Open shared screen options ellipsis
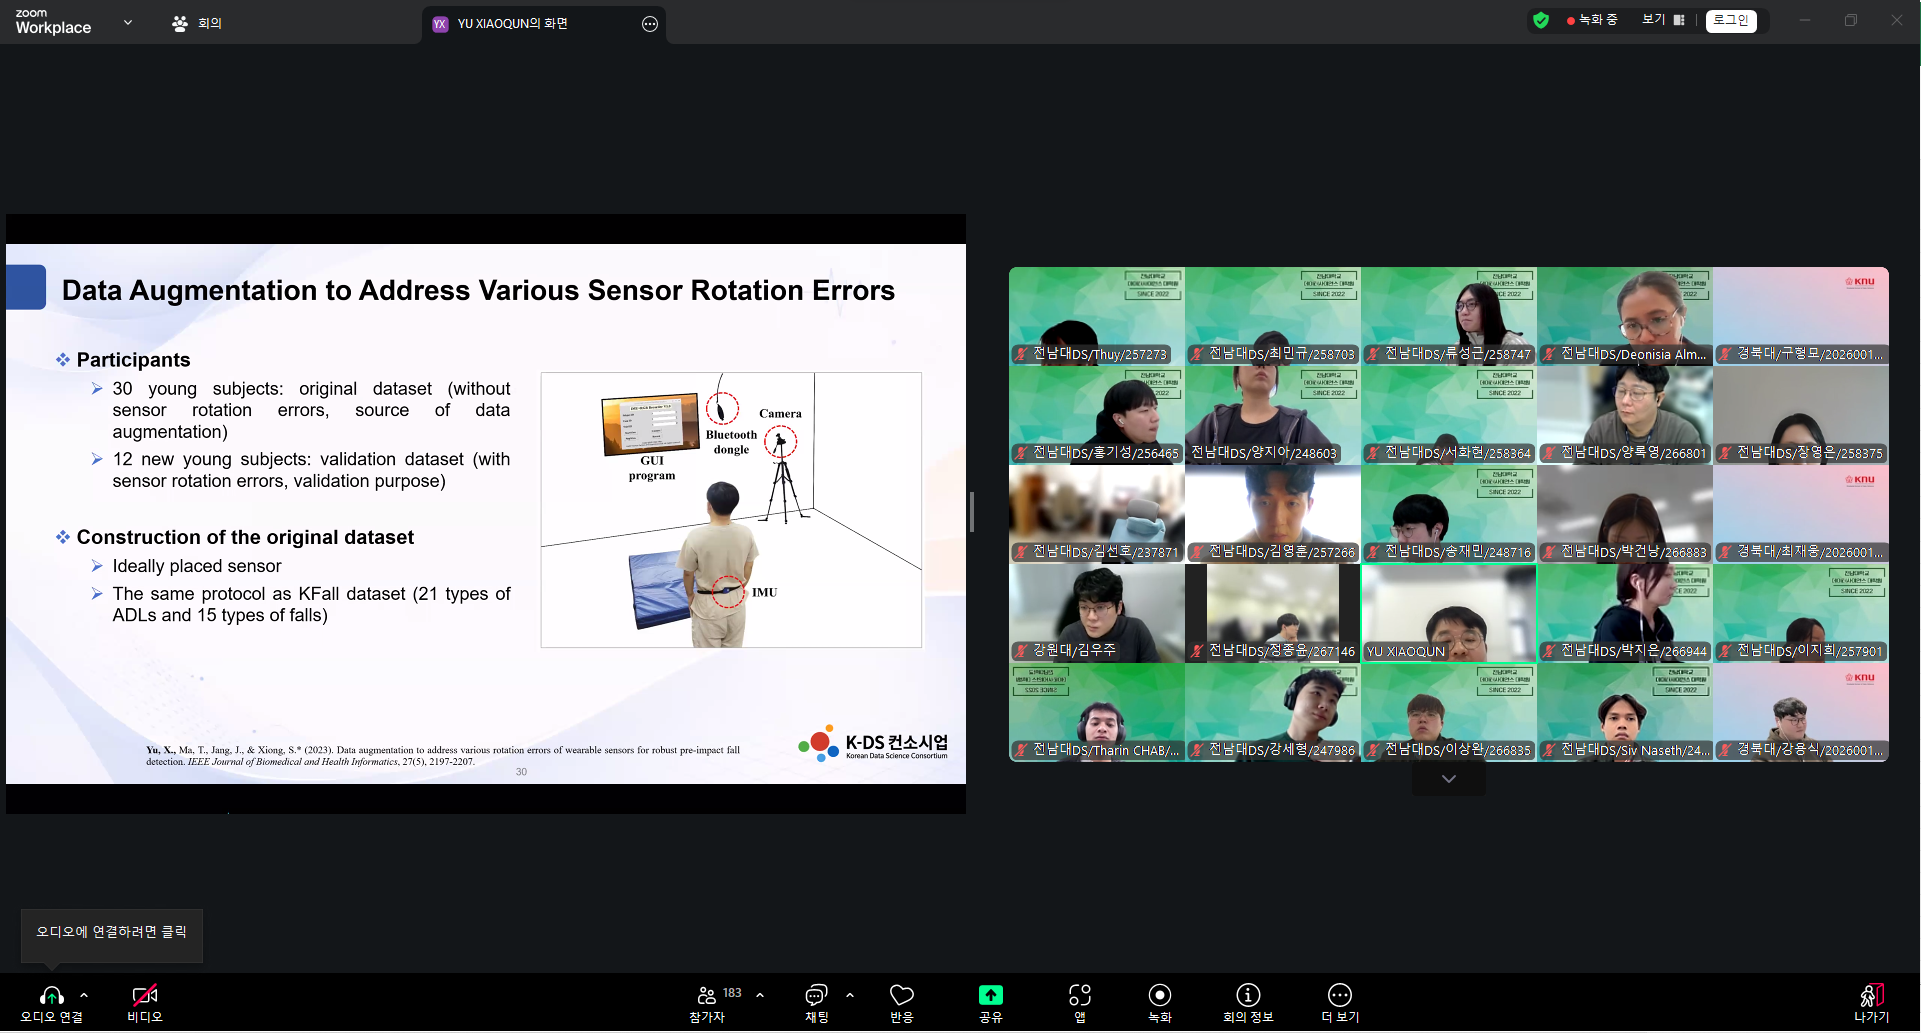Screen dimensions: 1921x1033 click(650, 24)
